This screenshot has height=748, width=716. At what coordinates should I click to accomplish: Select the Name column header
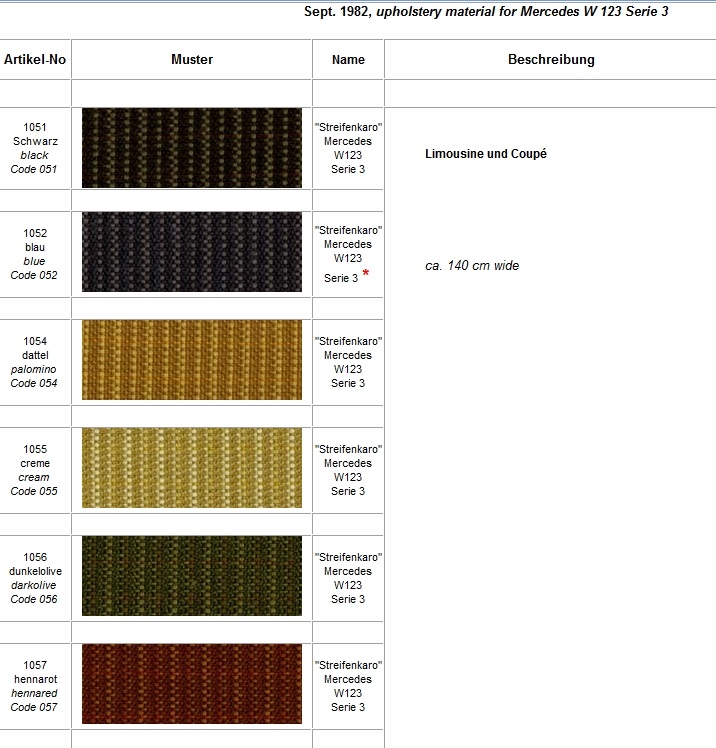click(348, 59)
